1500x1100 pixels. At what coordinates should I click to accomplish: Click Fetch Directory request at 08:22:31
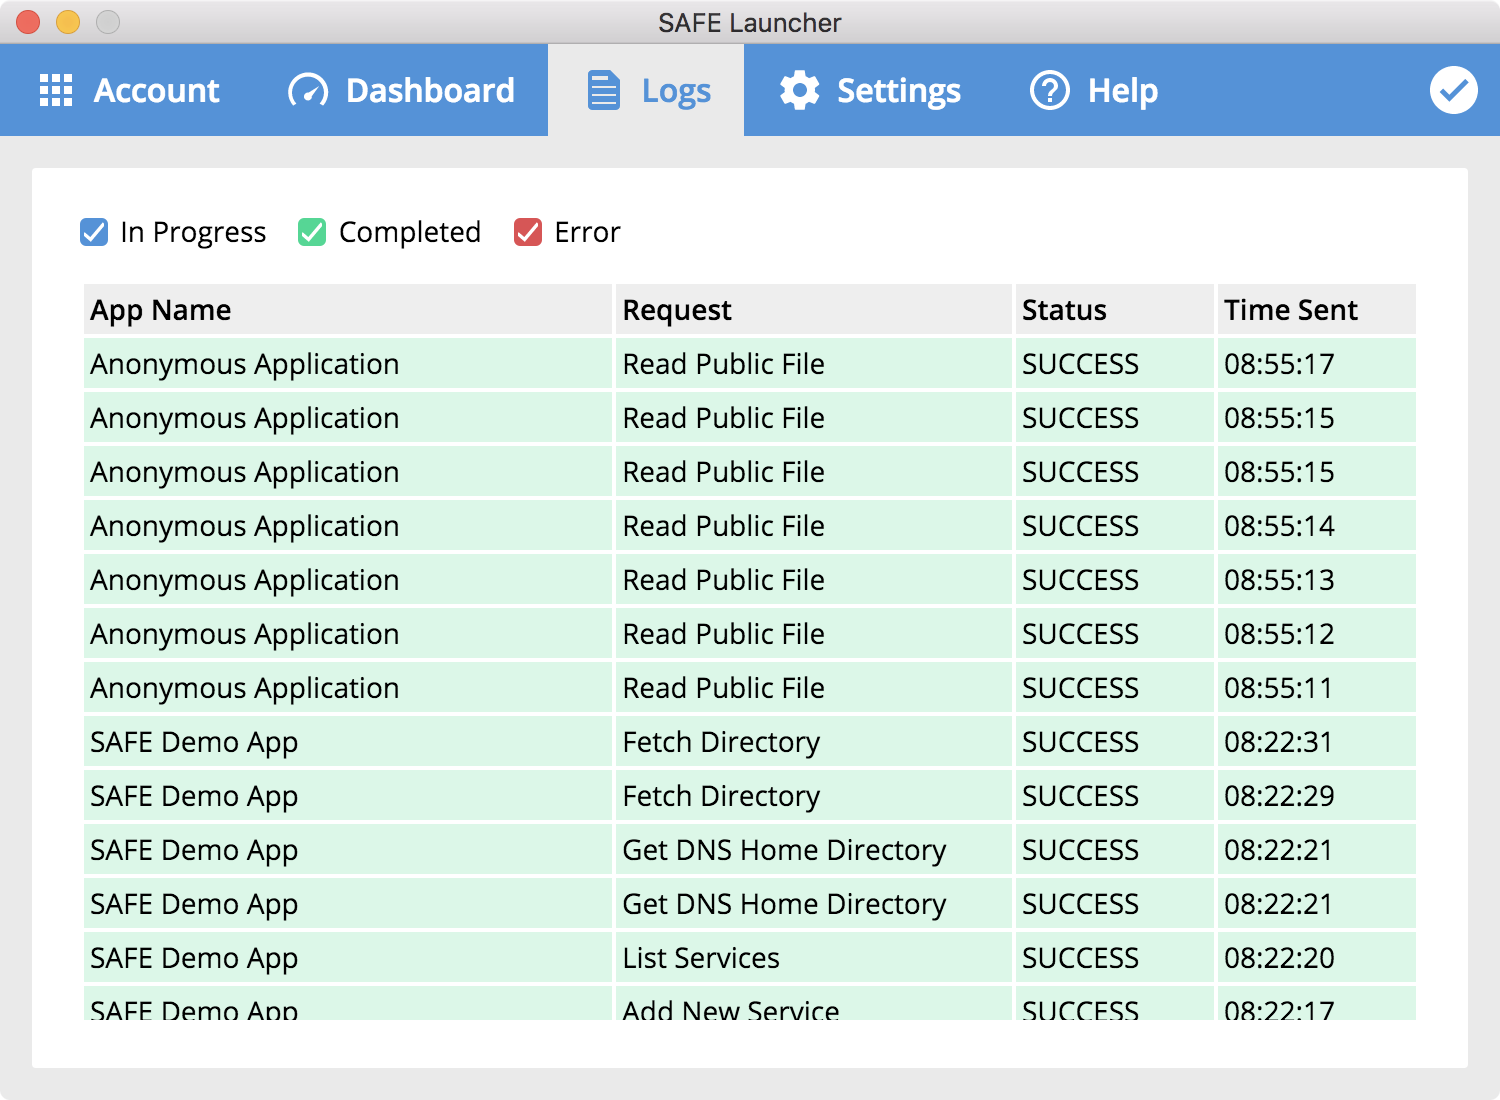click(x=814, y=742)
